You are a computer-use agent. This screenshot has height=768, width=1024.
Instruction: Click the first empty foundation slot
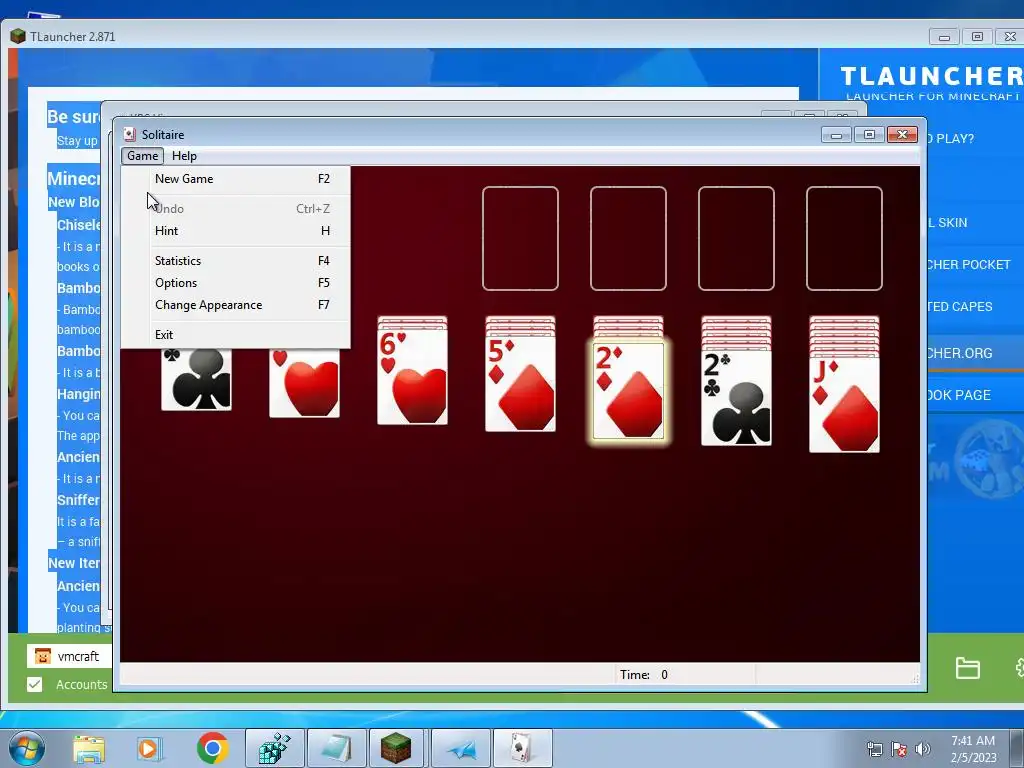click(520, 238)
